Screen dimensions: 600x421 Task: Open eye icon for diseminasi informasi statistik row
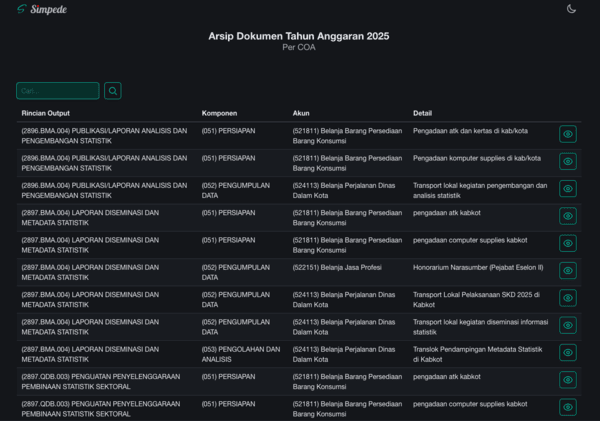click(x=567, y=325)
